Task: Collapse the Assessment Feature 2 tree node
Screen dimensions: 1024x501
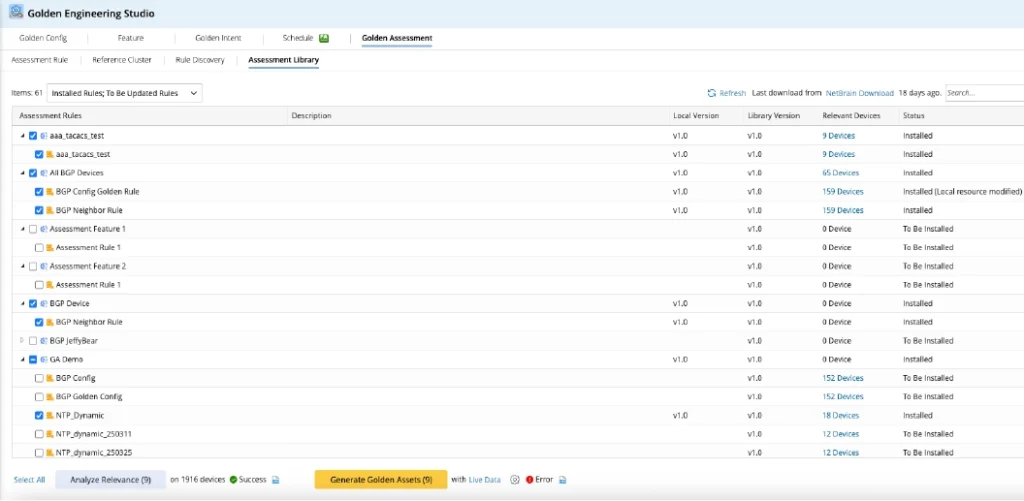Action: [x=22, y=267]
